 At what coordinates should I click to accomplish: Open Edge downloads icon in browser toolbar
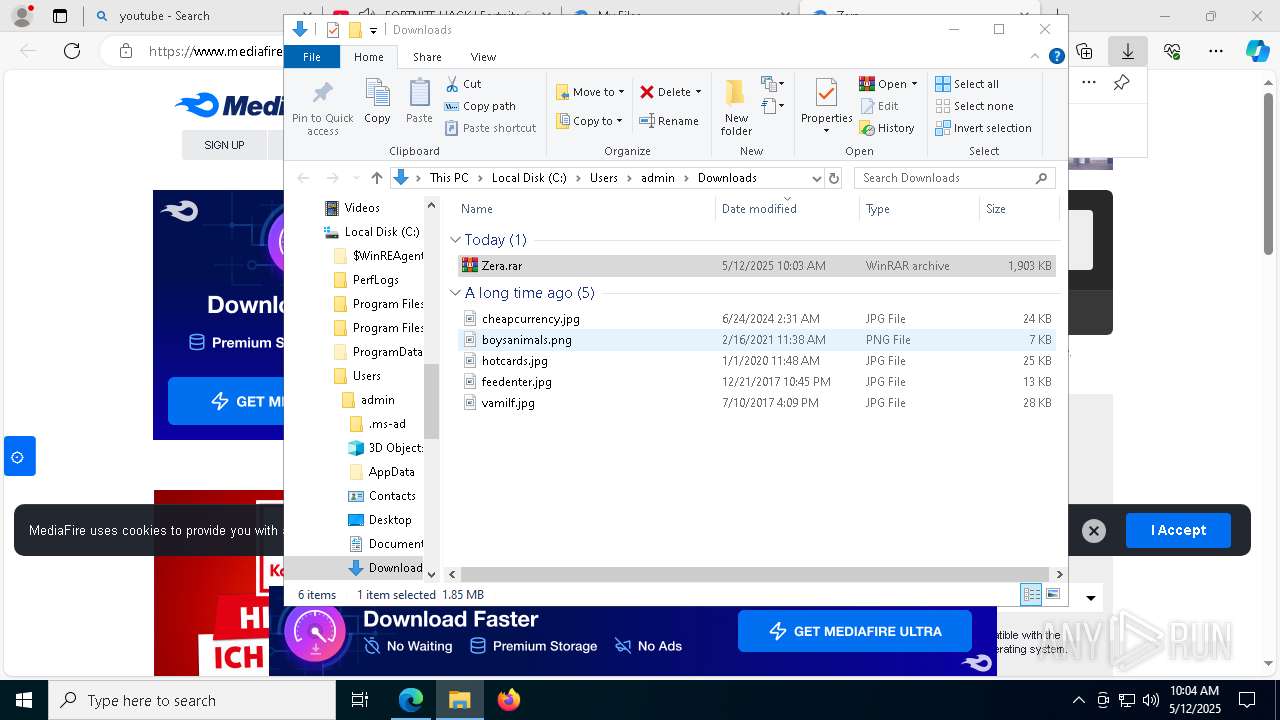pos(1128,51)
